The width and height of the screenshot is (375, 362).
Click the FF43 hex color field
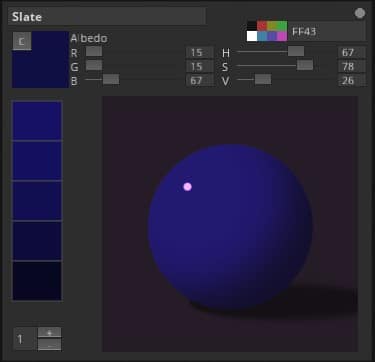pyautogui.click(x=327, y=31)
